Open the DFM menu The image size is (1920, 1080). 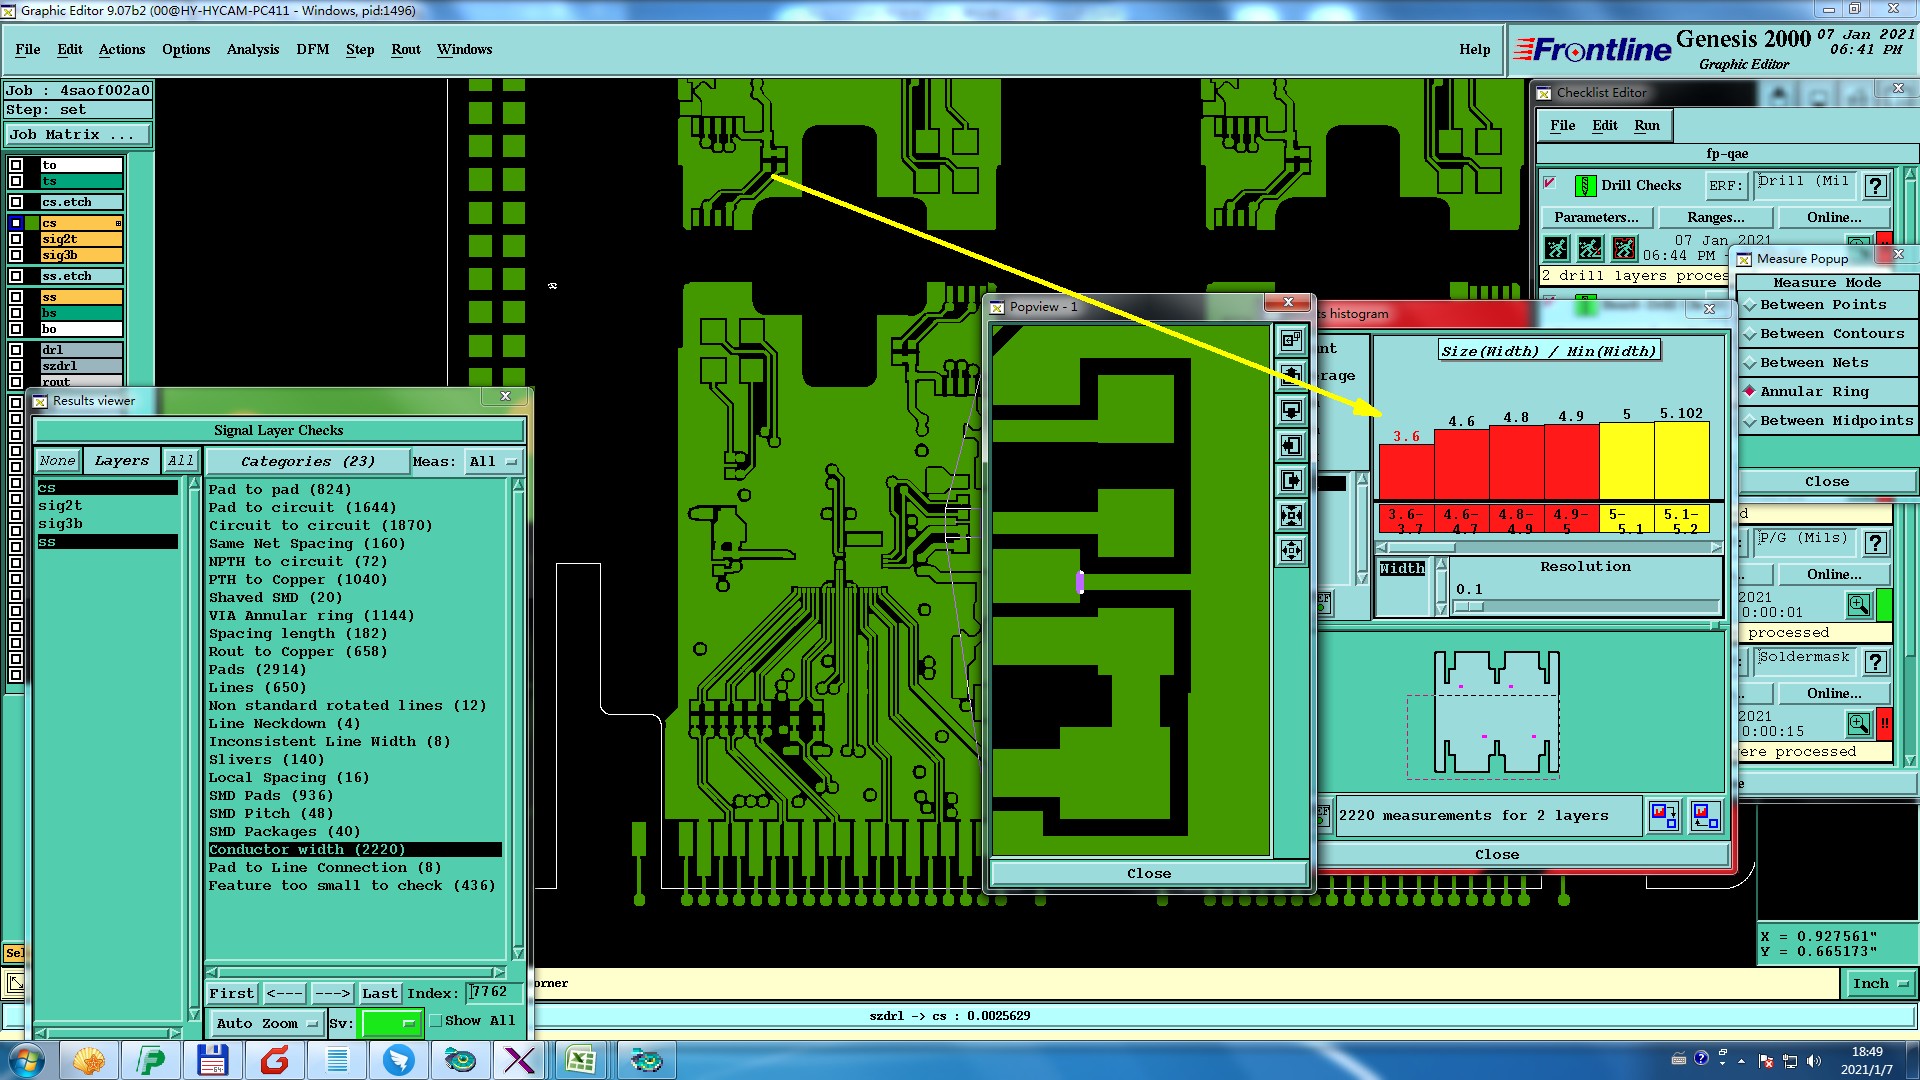click(312, 49)
